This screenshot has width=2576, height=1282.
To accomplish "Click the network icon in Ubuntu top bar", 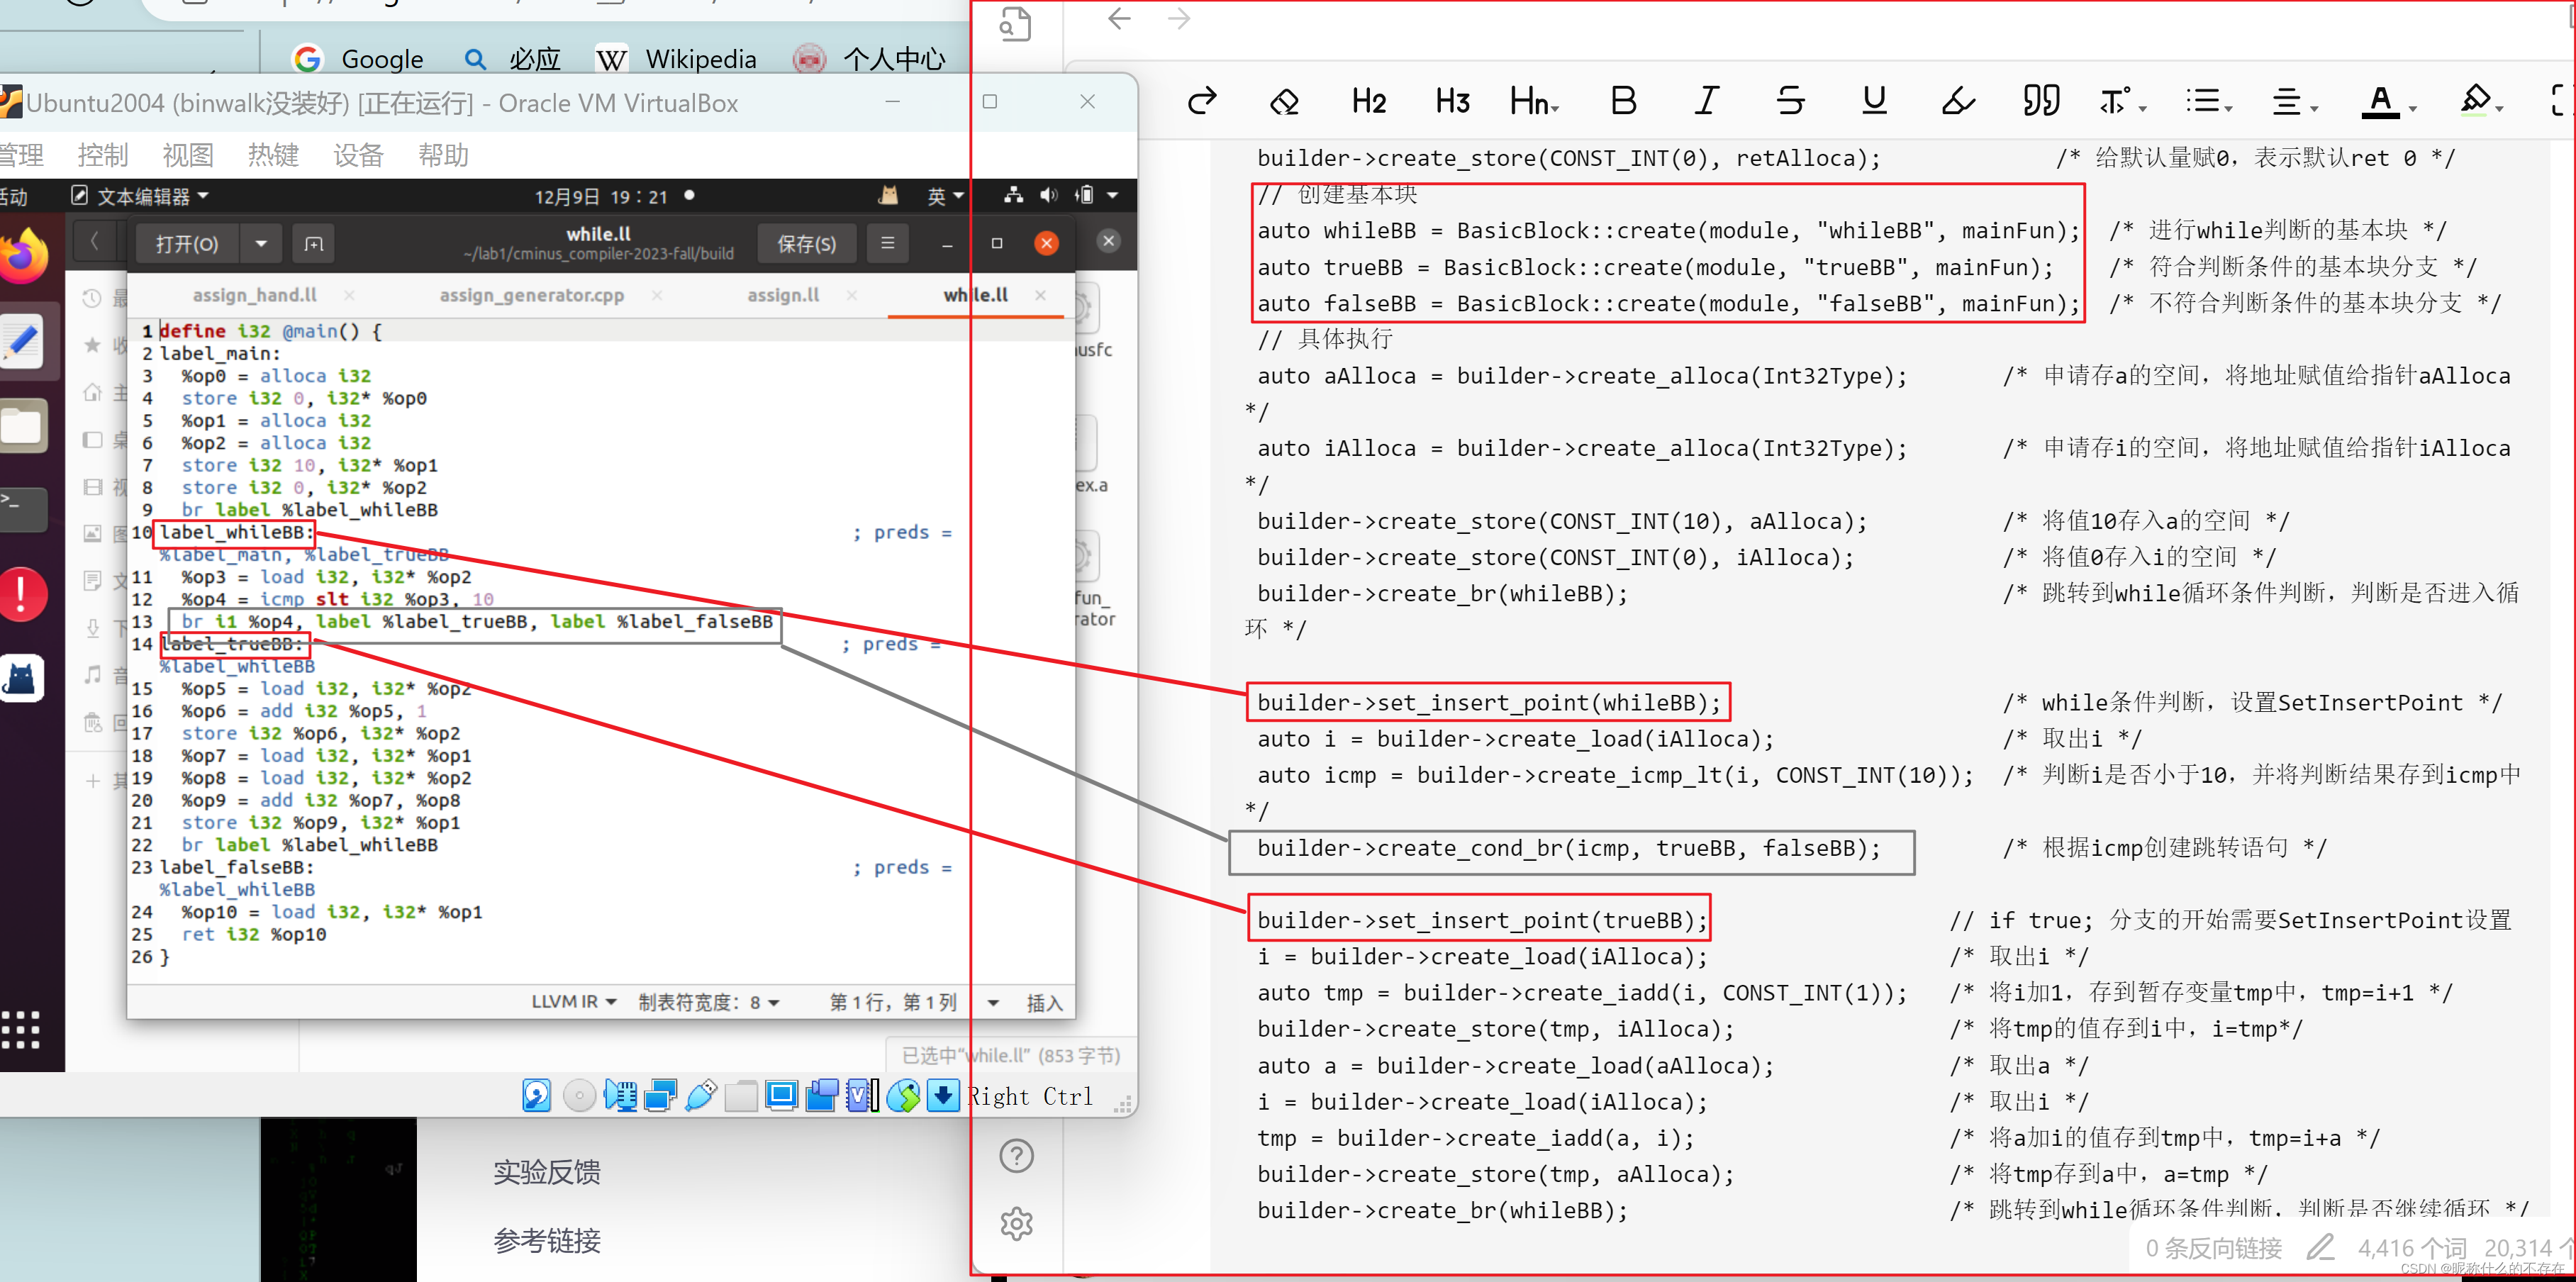I will [1013, 195].
